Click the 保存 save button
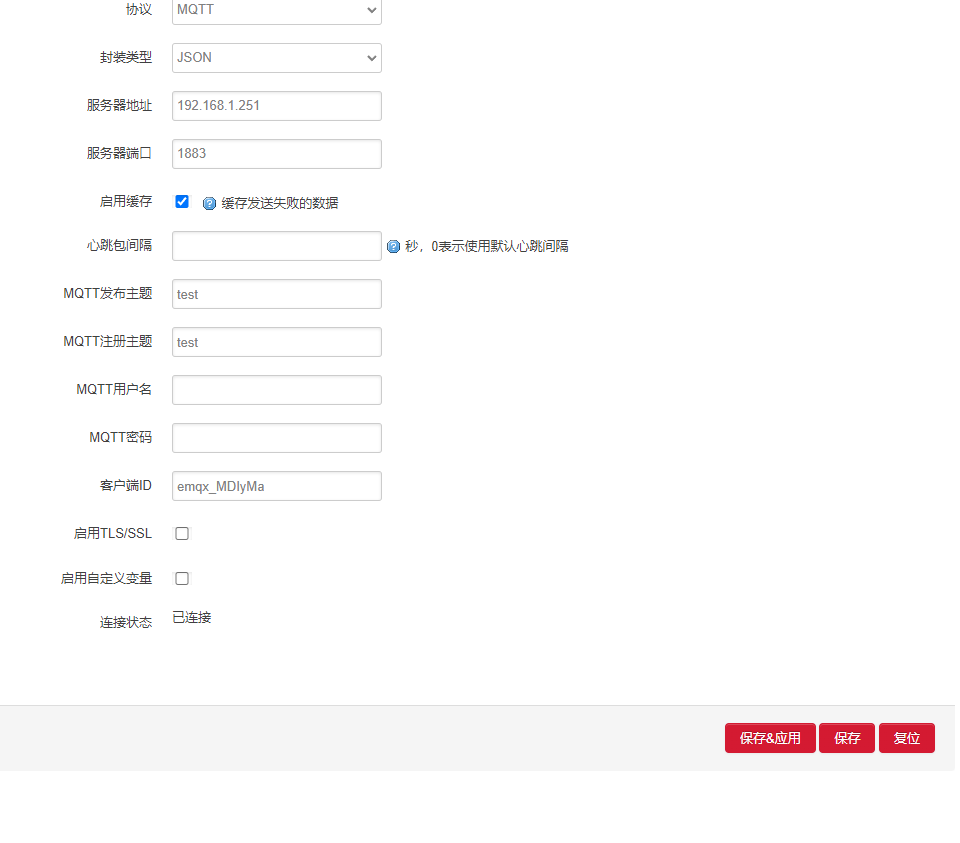Viewport: 960px width, 843px height. point(846,738)
